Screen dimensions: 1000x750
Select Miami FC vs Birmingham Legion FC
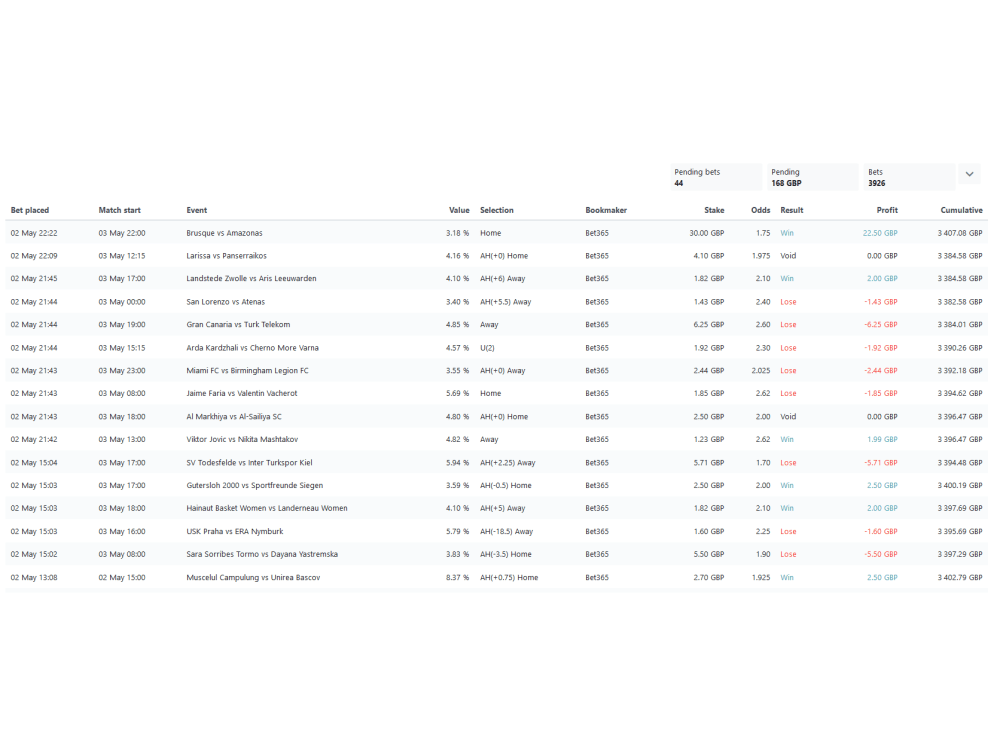pos(247,371)
